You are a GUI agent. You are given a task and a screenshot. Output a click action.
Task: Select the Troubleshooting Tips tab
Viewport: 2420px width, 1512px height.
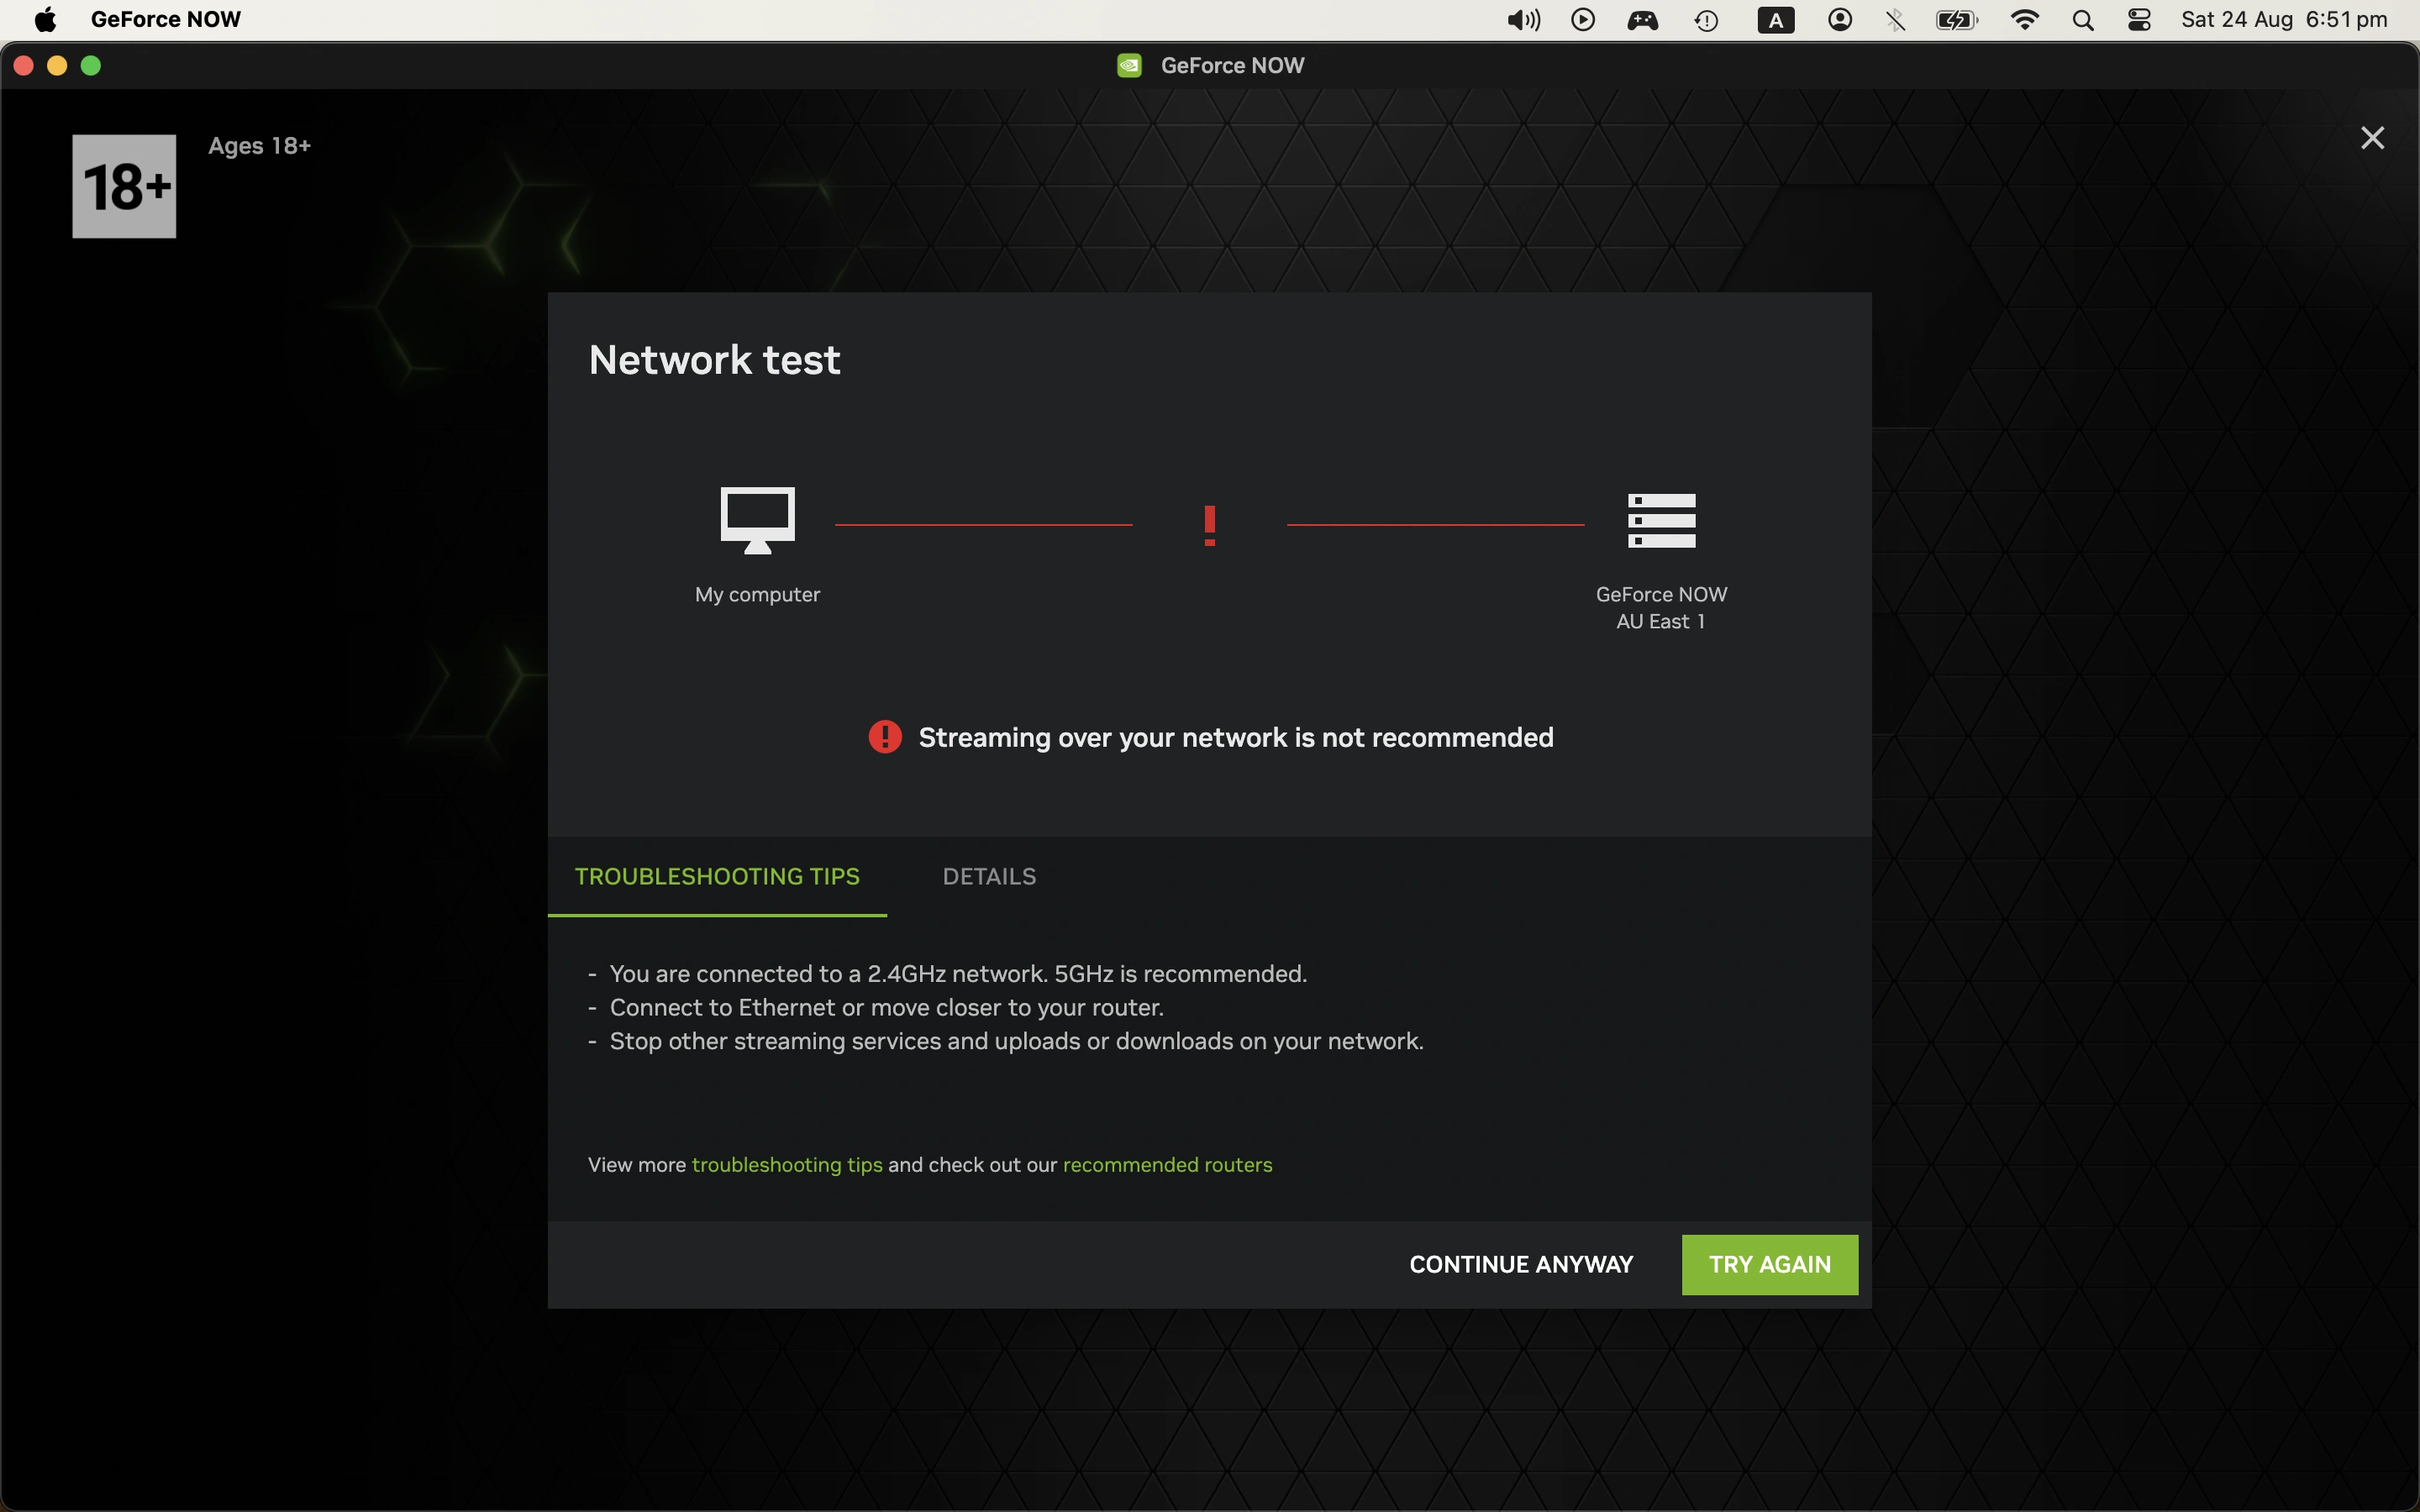click(717, 876)
